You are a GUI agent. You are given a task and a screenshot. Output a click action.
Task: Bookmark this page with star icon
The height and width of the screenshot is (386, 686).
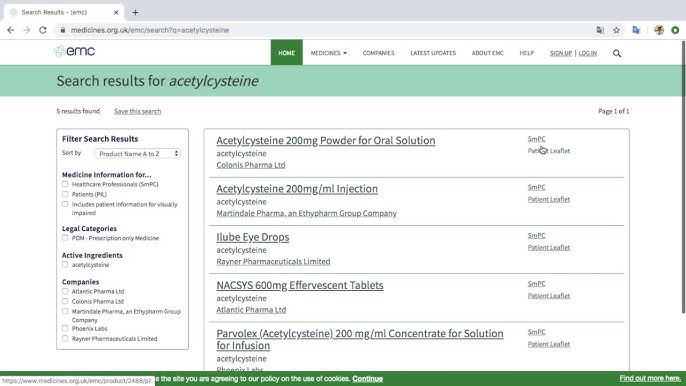pyautogui.click(x=616, y=30)
